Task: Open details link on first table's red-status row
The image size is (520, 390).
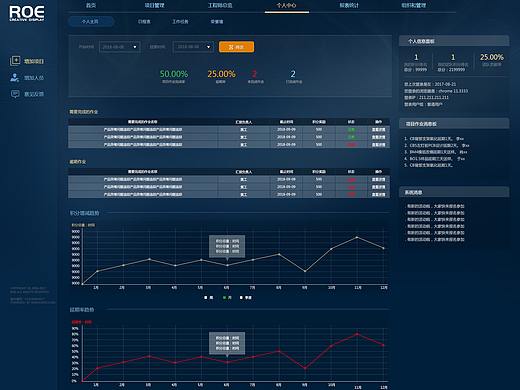Action: pos(378,145)
